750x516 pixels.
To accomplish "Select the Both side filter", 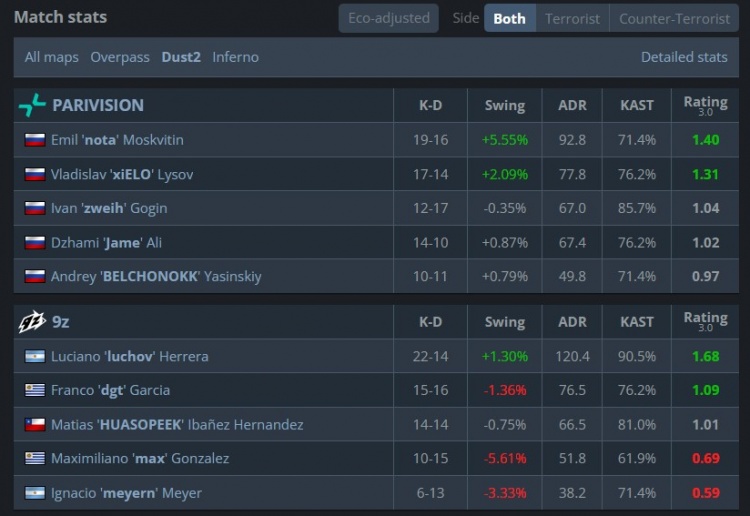I will pyautogui.click(x=509, y=18).
